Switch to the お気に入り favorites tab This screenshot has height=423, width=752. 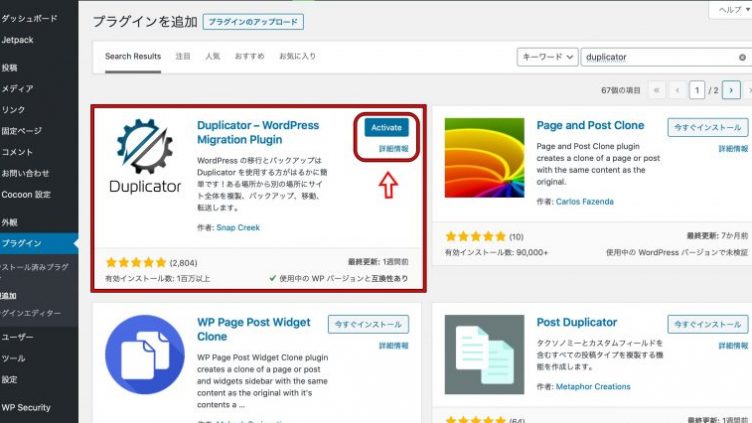click(297, 56)
